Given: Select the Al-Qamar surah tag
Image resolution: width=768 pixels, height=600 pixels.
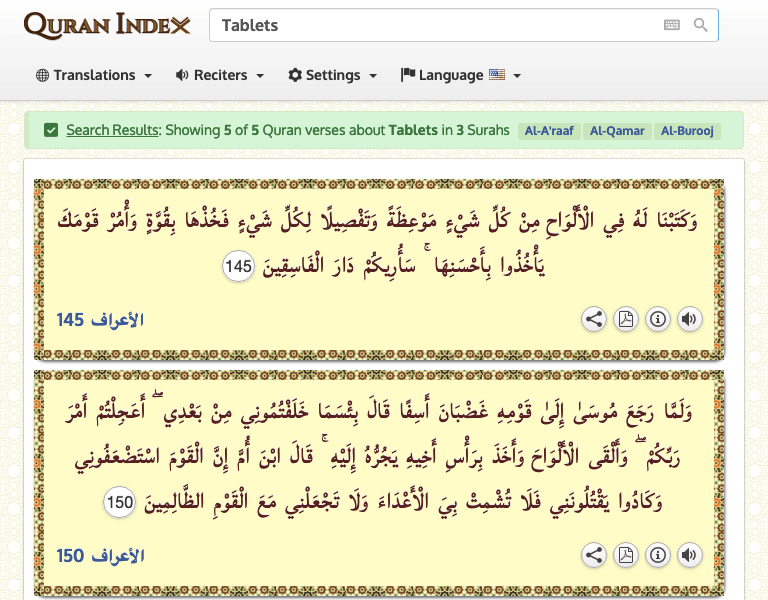Looking at the screenshot, I should click(617, 131).
